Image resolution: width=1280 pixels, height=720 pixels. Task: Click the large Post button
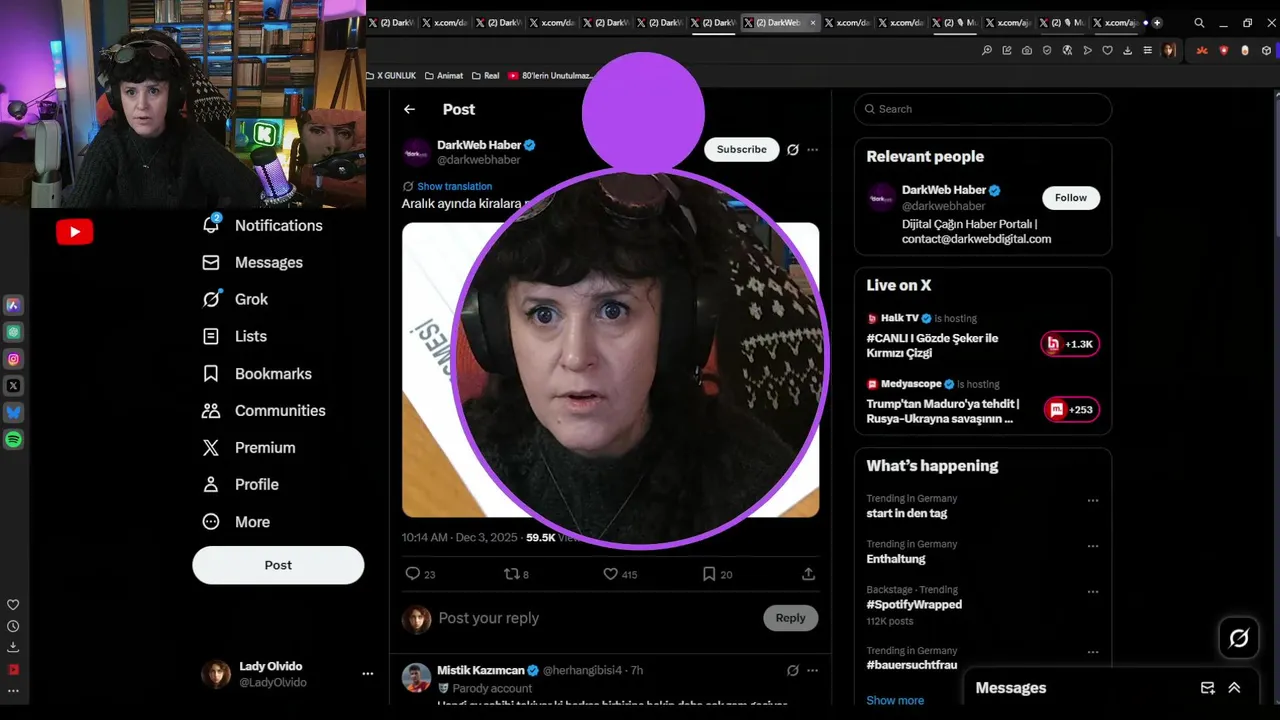[278, 565]
